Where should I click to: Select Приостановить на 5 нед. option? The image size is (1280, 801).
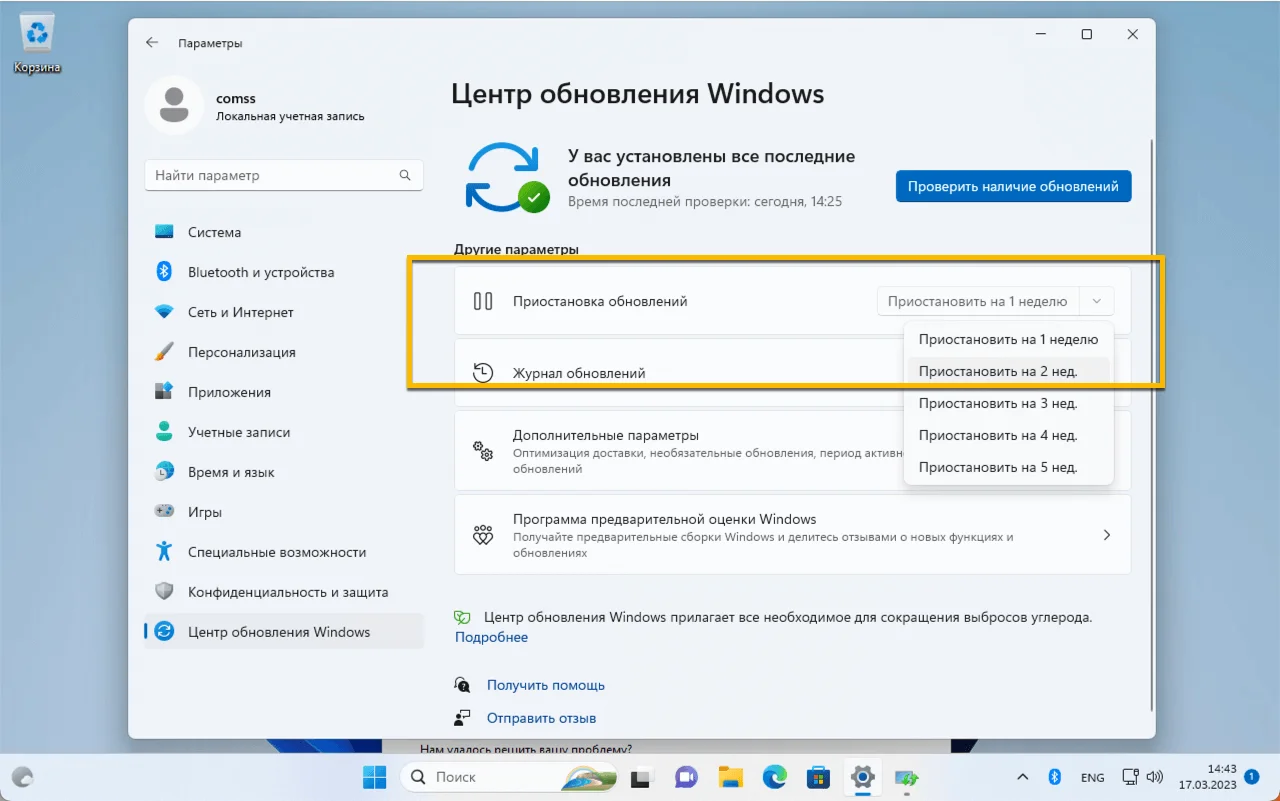(x=1008, y=467)
